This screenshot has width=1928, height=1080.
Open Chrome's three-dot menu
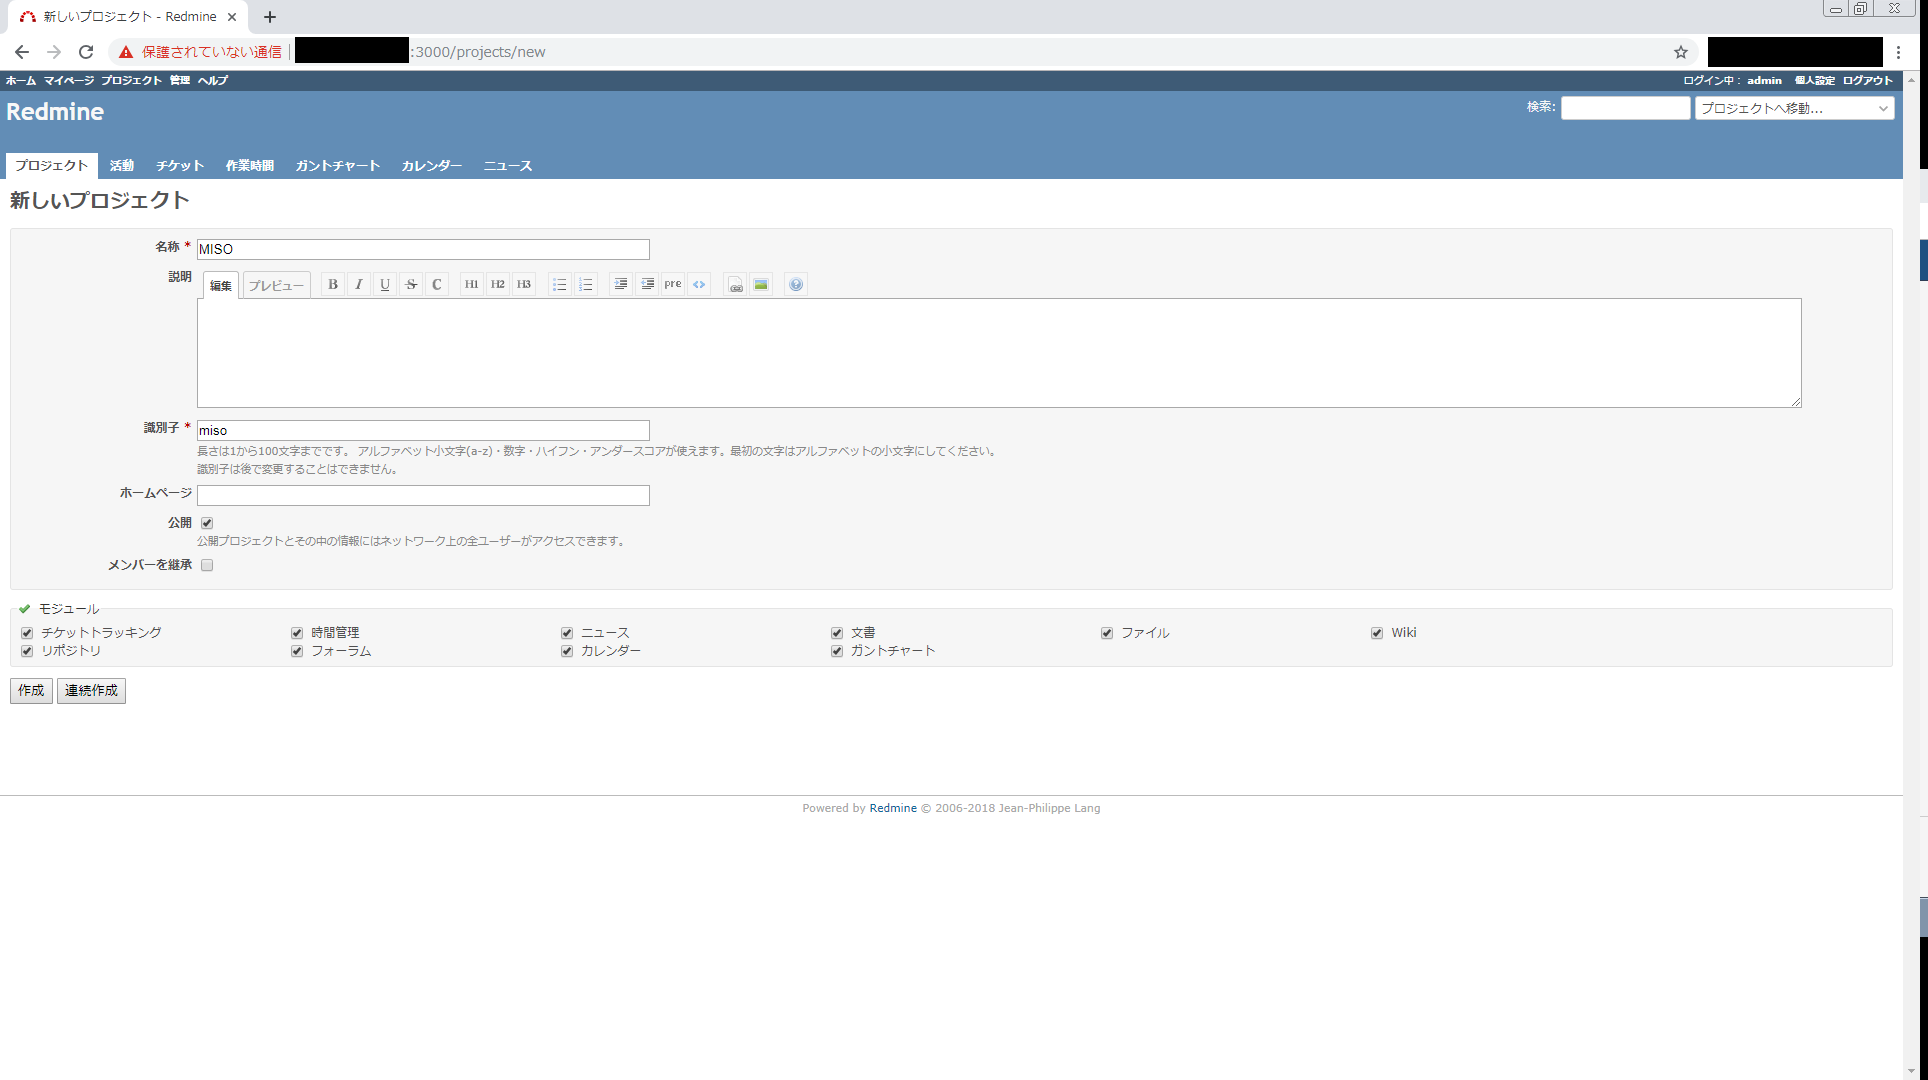(x=1898, y=52)
